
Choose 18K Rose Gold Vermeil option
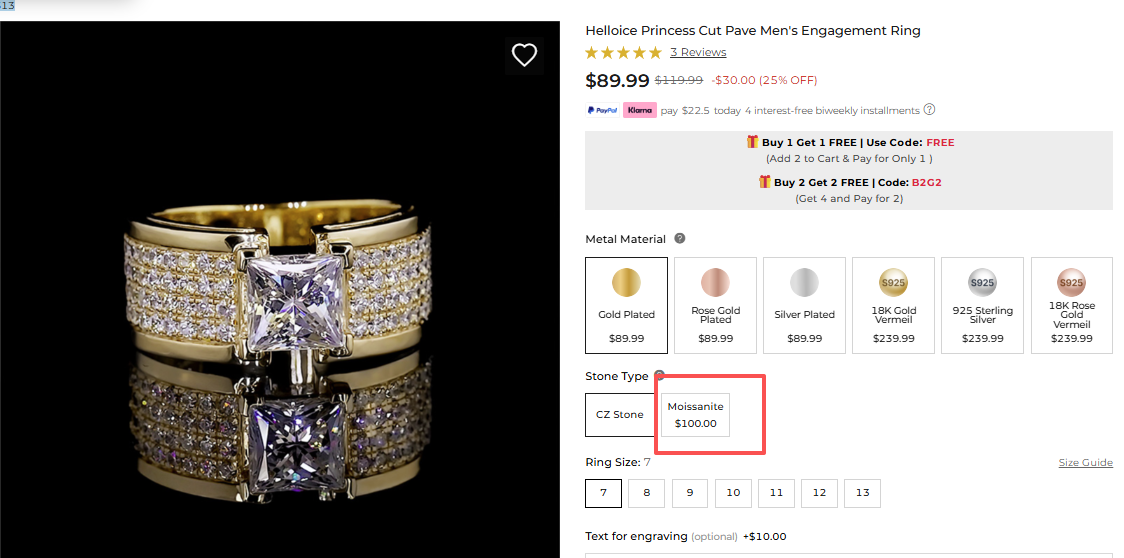pyautogui.click(x=1071, y=305)
